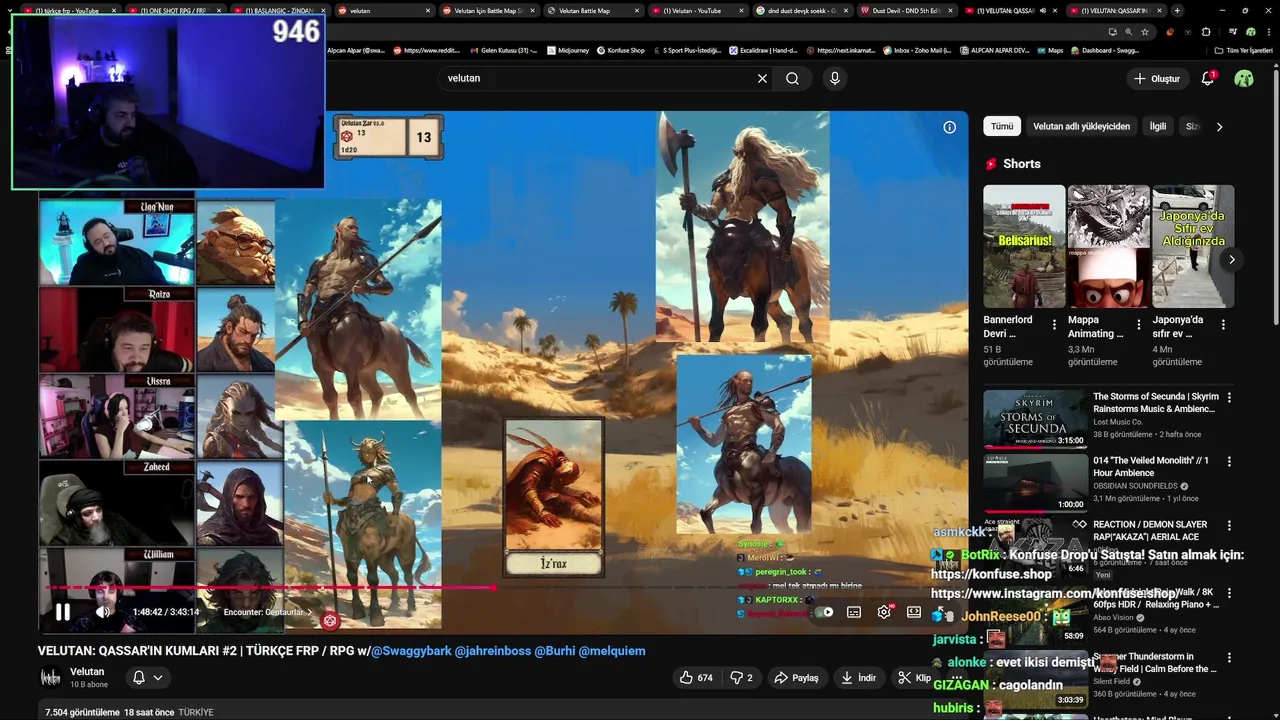This screenshot has width=1280, height=720.
Task: Show more filter chips with arrow
Action: point(1219,127)
